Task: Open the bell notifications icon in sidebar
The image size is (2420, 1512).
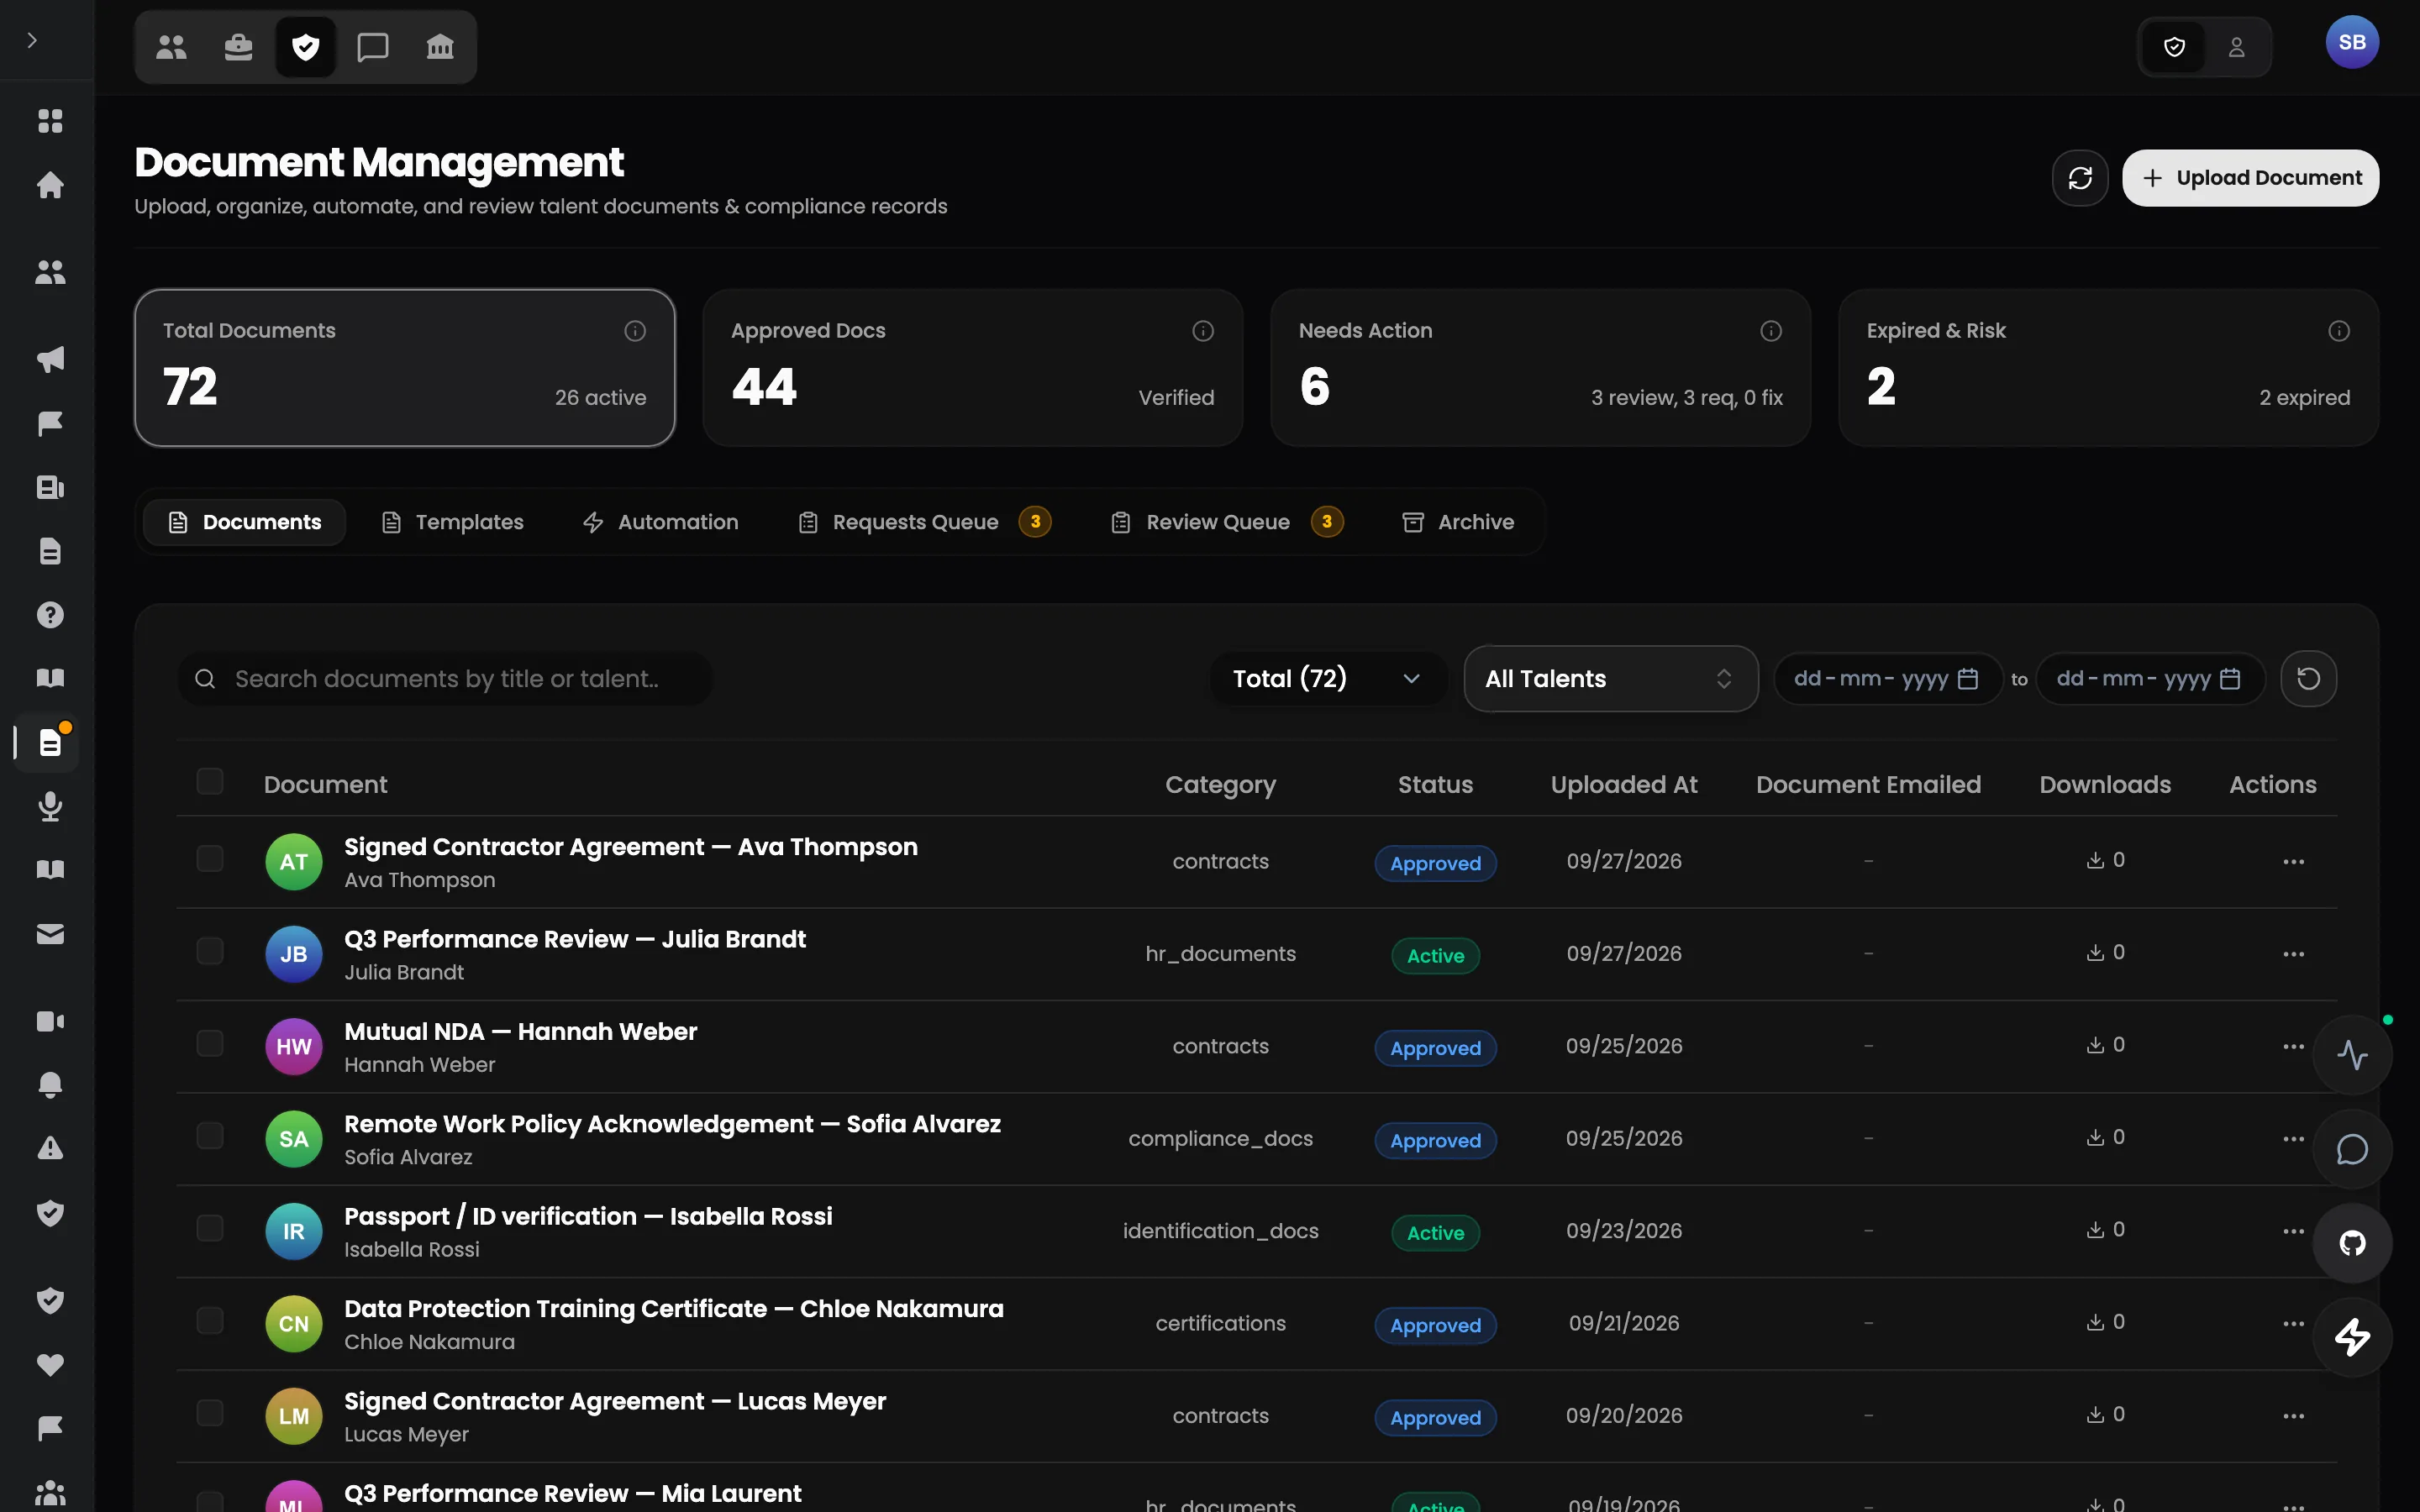Action: (50, 1085)
